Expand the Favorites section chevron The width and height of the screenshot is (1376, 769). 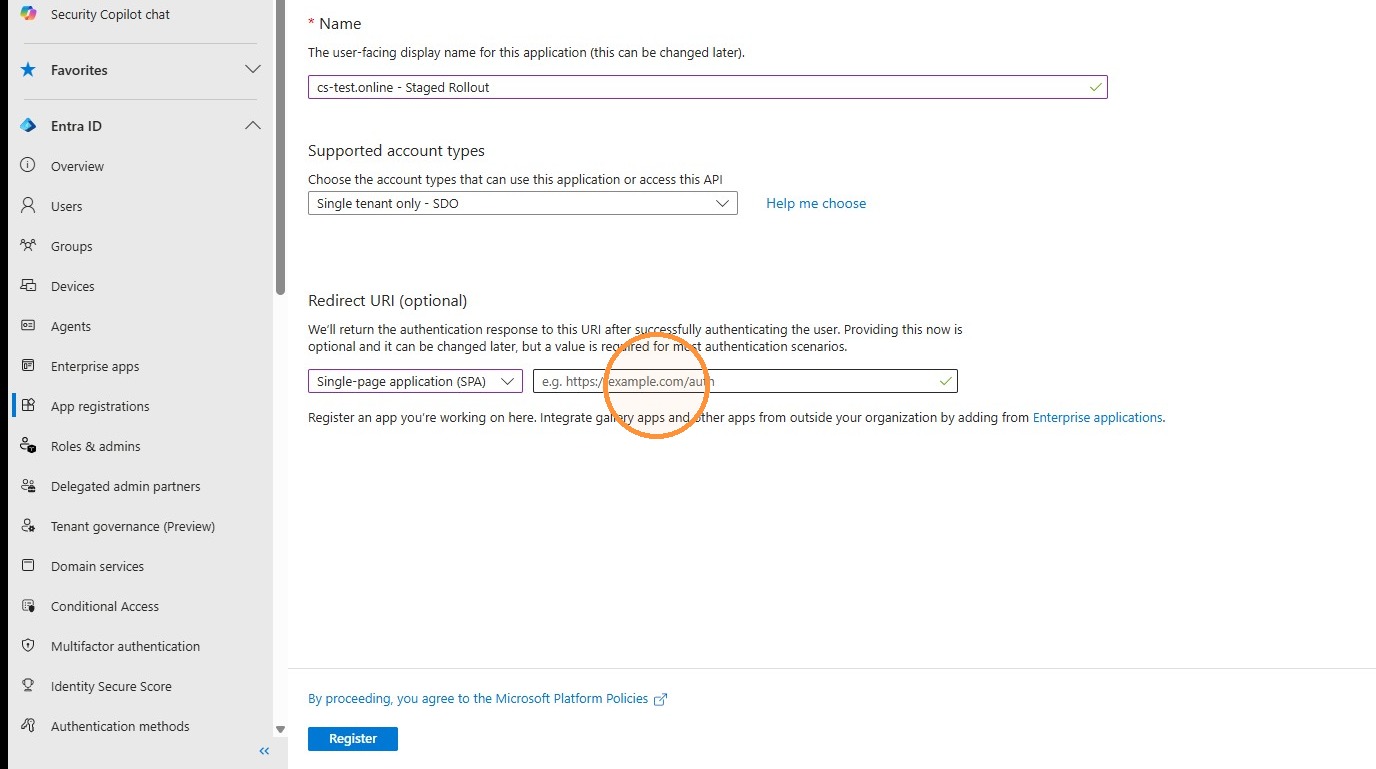[x=253, y=70]
